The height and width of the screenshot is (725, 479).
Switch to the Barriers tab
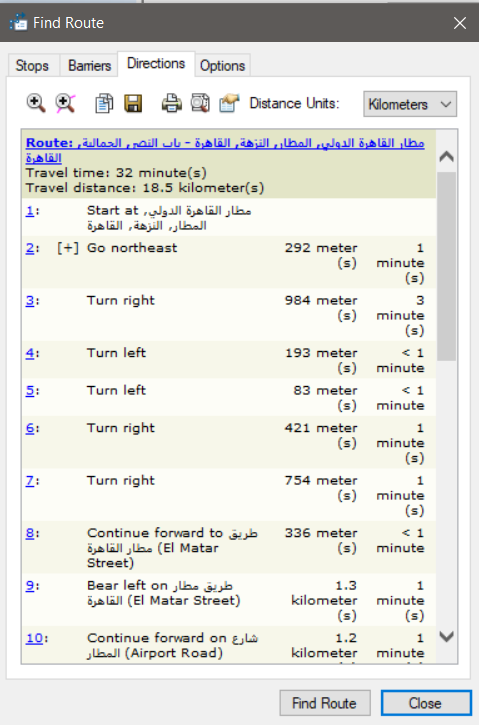coord(89,66)
